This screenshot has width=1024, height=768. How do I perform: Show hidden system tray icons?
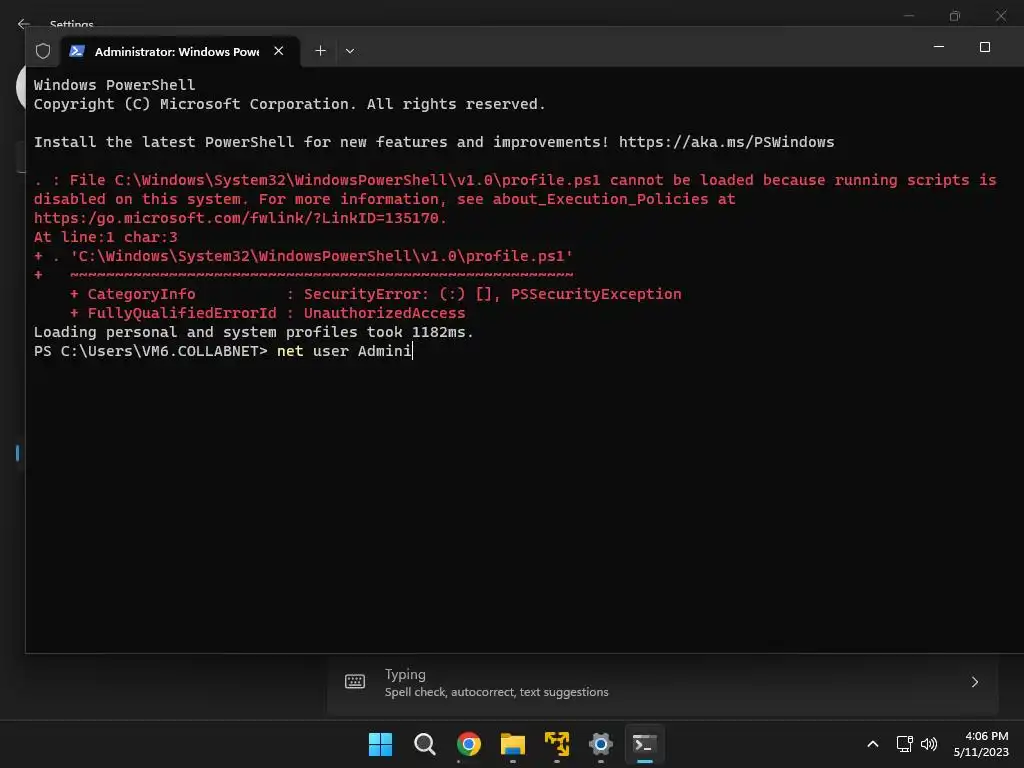tap(872, 744)
